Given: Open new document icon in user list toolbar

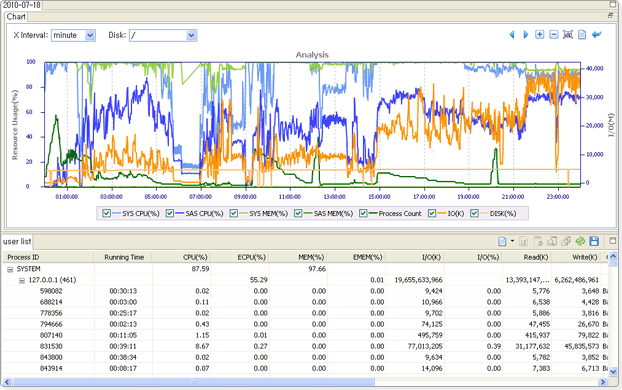Looking at the screenshot, I should click(x=502, y=241).
